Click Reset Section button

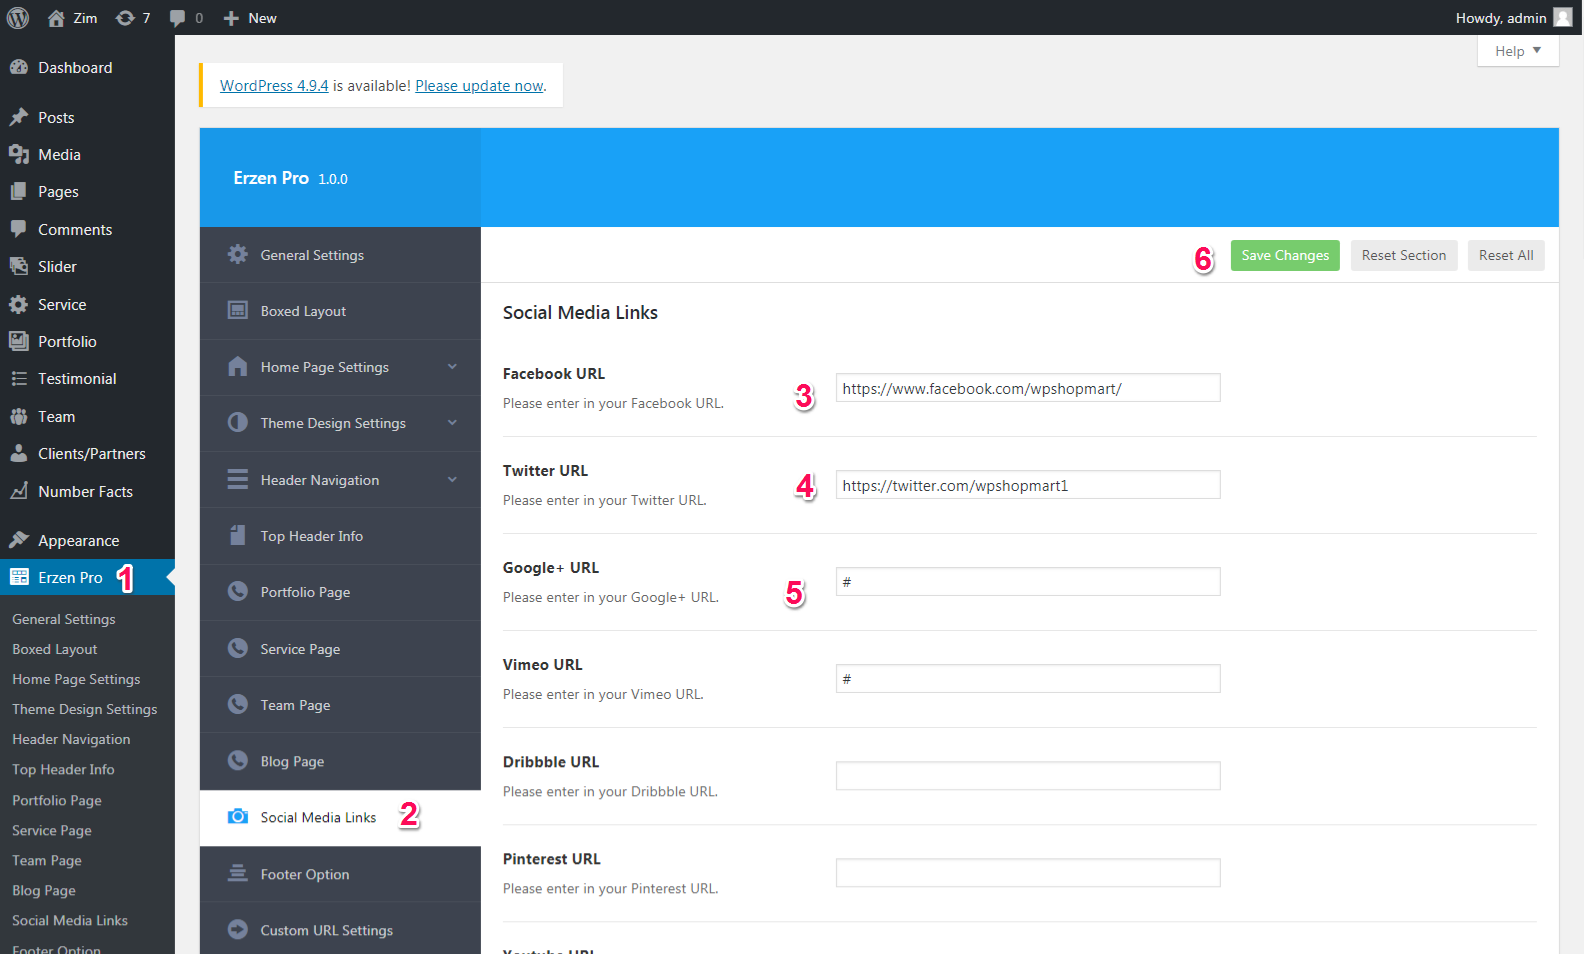click(x=1404, y=255)
